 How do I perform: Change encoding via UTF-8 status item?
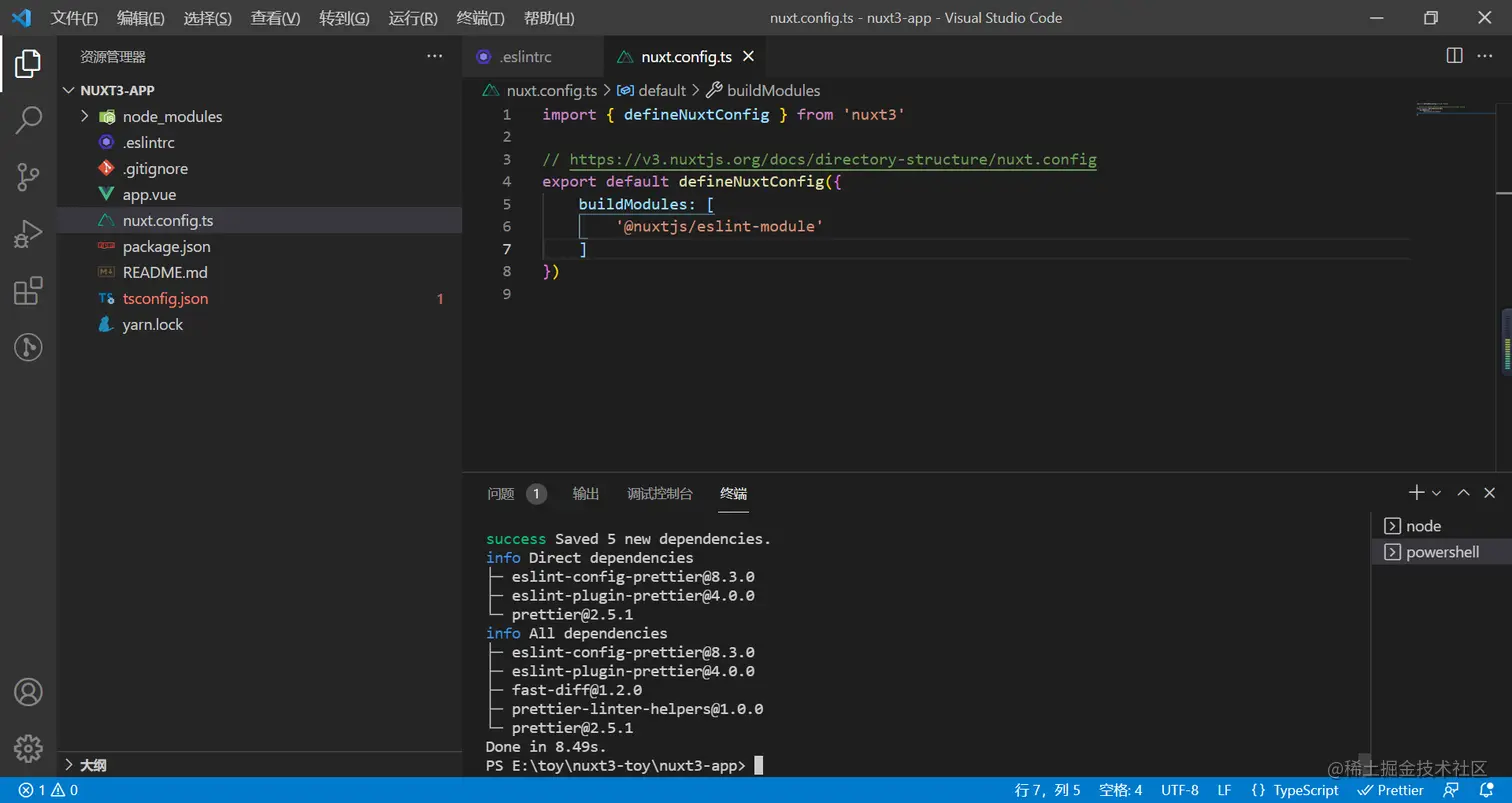1180,790
